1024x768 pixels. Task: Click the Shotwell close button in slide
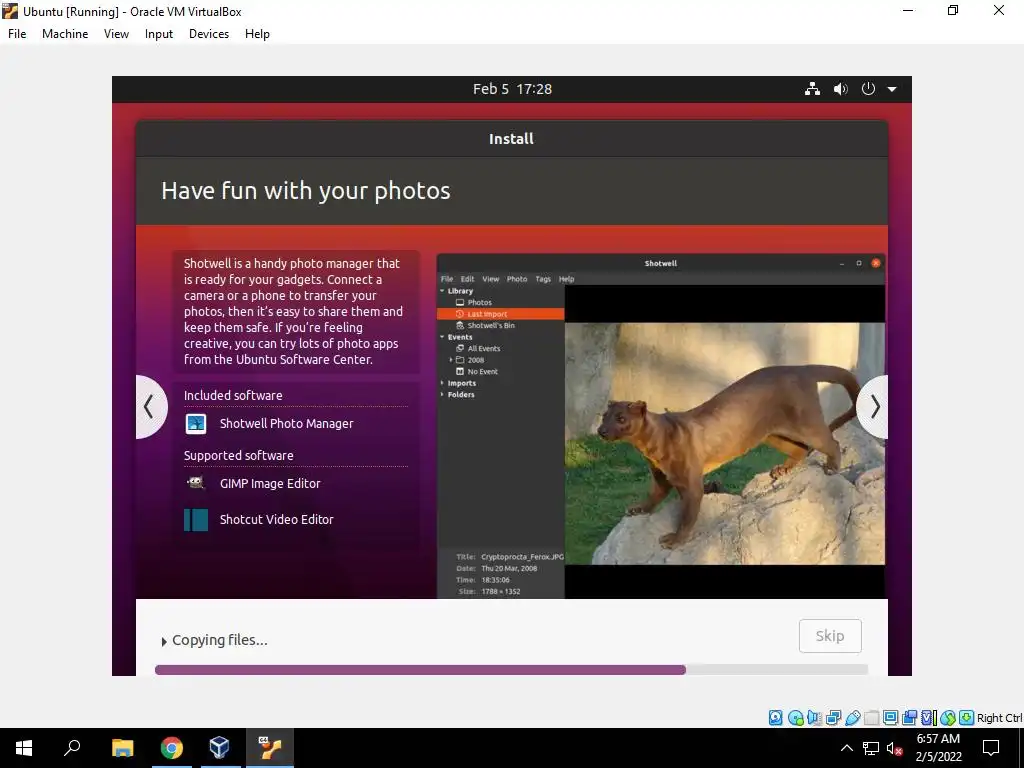[876, 263]
